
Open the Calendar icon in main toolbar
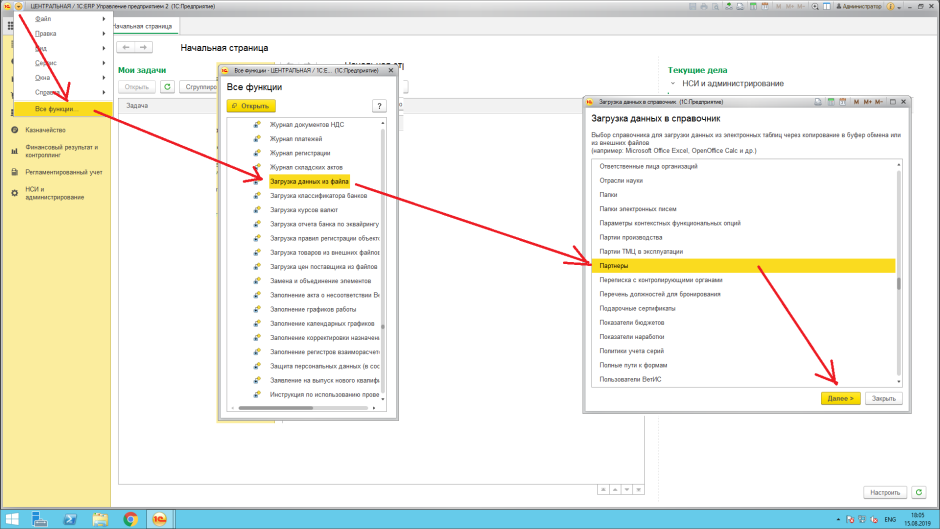[x=764, y=6]
